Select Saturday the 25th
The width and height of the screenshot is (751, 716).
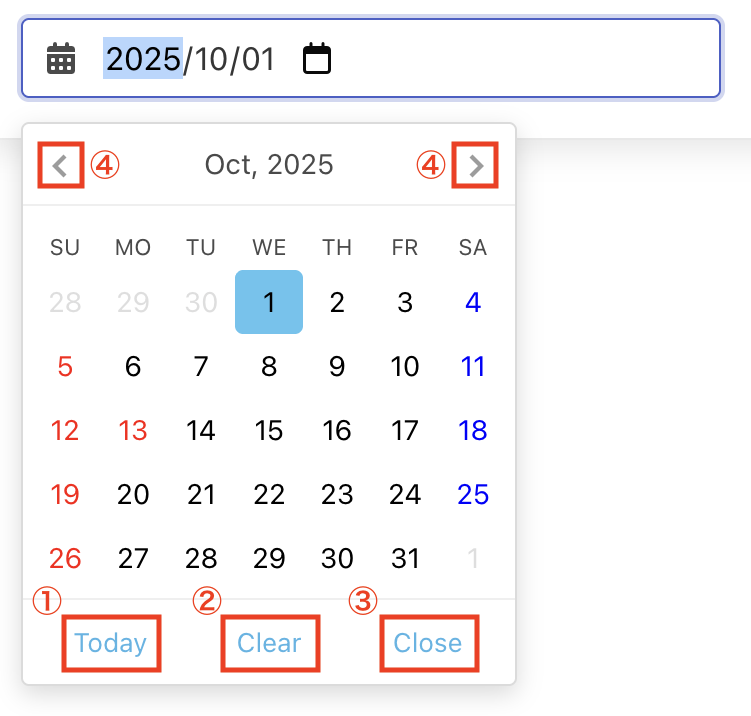tap(473, 494)
